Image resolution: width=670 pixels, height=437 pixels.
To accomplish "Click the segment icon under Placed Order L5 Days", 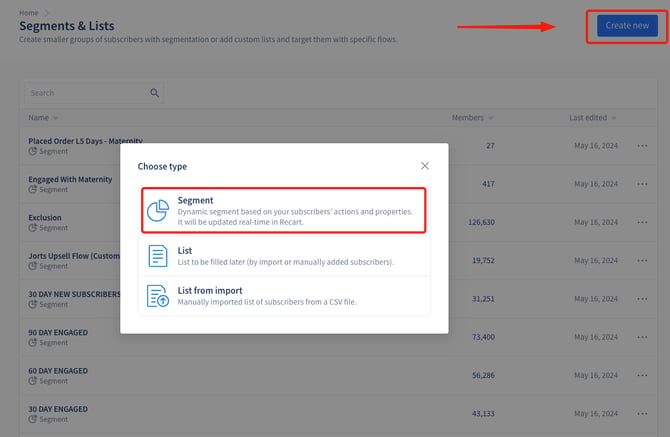I will pyautogui.click(x=32, y=151).
